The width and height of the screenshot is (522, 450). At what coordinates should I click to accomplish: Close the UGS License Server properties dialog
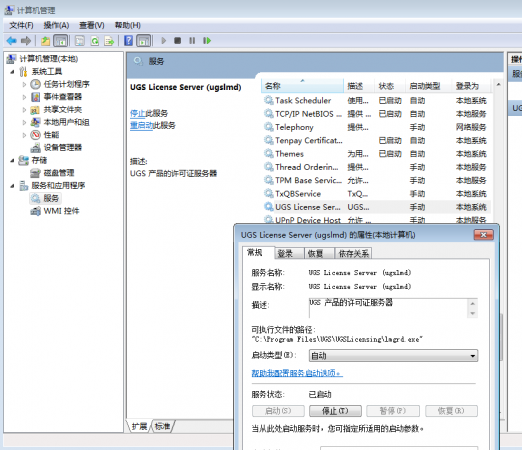[484, 235]
